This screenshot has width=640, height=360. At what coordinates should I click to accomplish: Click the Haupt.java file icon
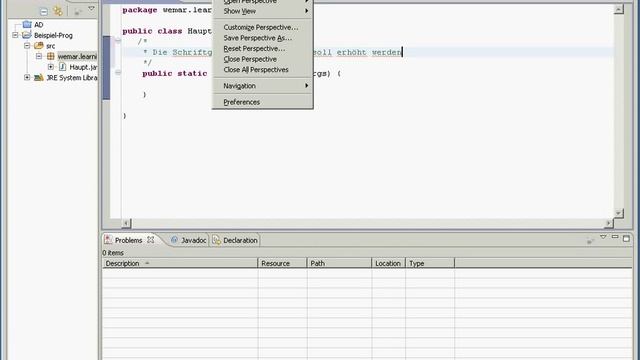tap(62, 67)
